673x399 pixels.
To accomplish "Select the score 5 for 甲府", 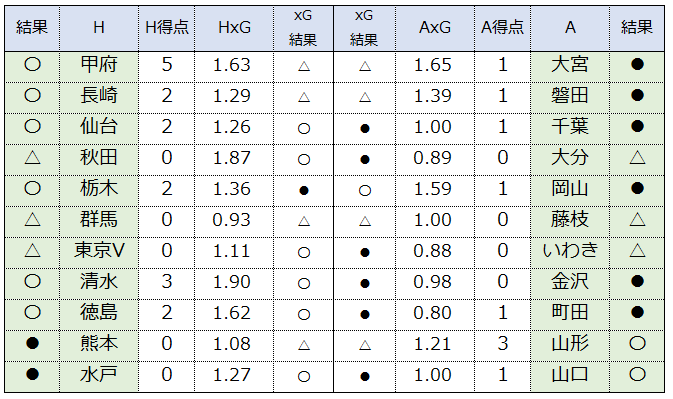I will click(x=167, y=65).
